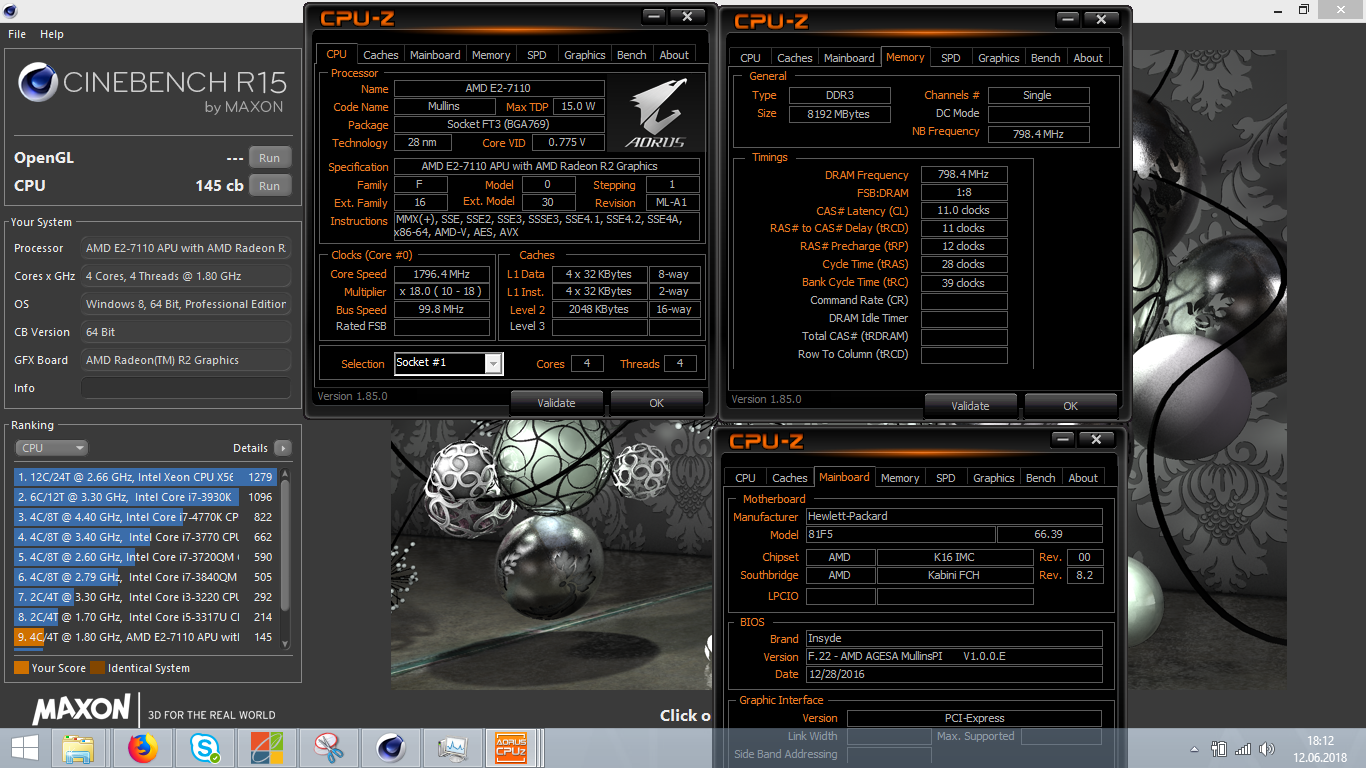Open the Help menu in Cinebench
The width and height of the screenshot is (1366, 768).
coord(52,34)
